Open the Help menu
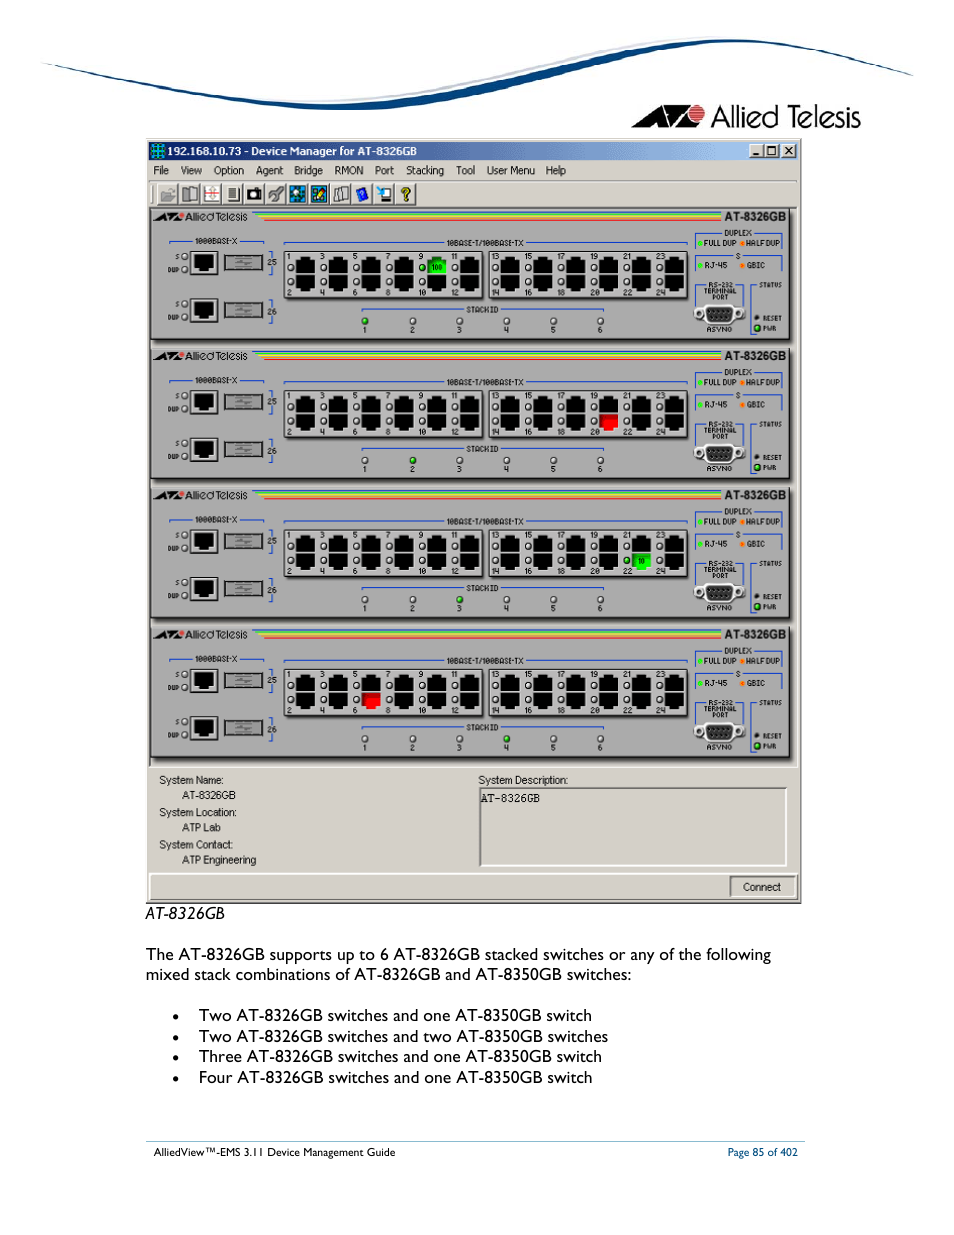Image resolution: width=954 pixels, height=1235 pixels. (x=556, y=171)
